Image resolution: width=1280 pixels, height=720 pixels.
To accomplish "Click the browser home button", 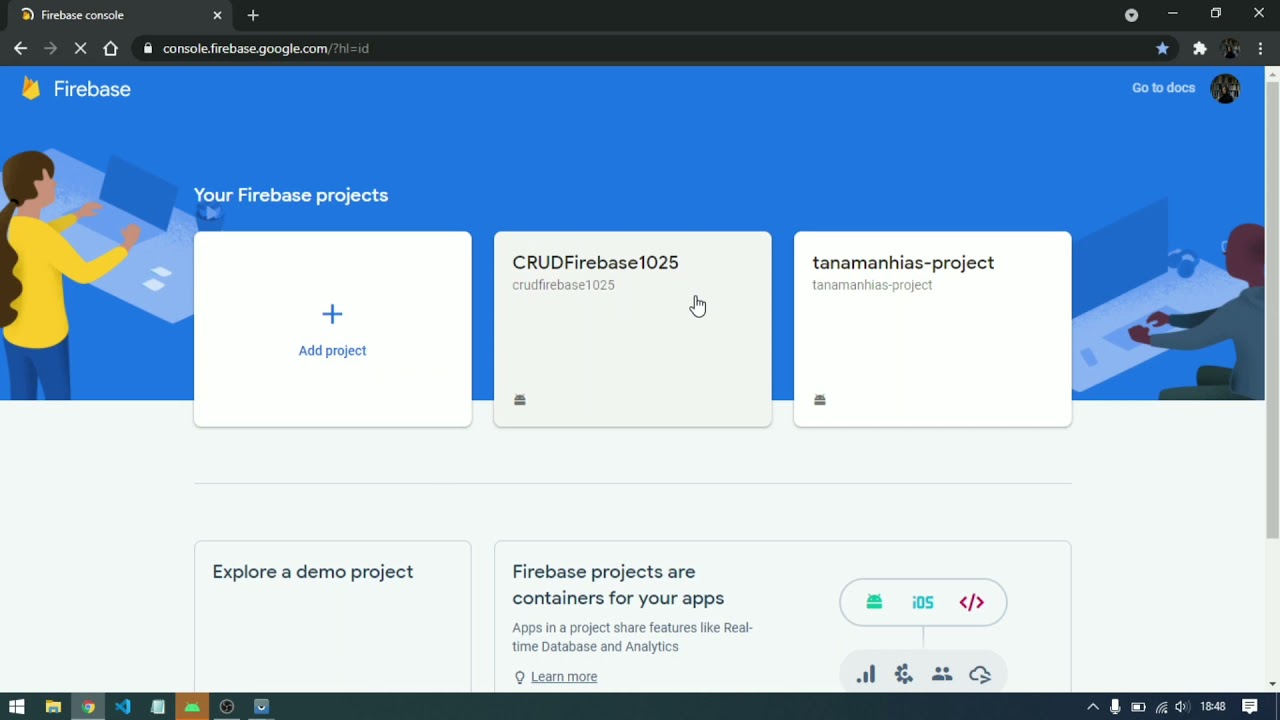I will point(111,48).
